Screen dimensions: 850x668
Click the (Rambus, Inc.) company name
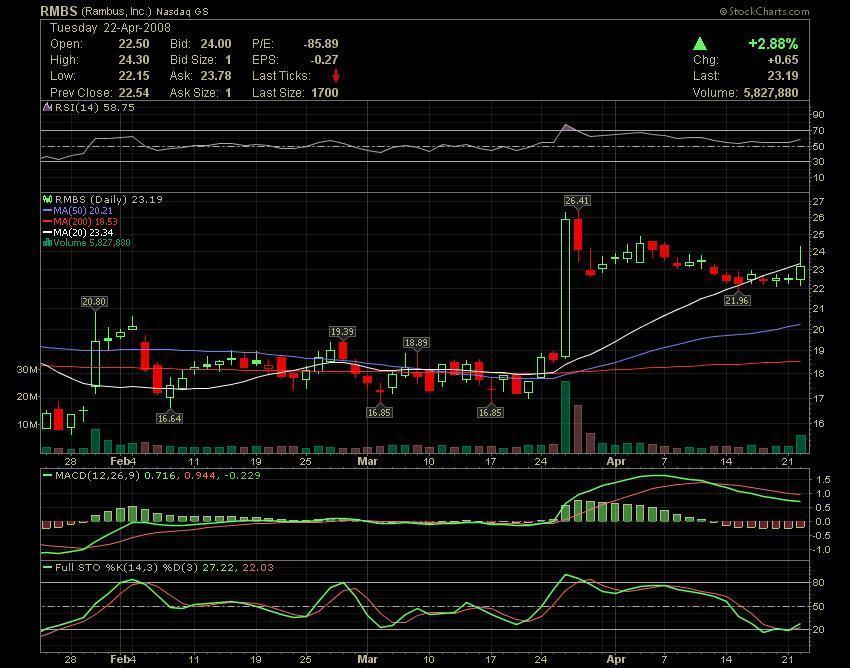click(116, 11)
